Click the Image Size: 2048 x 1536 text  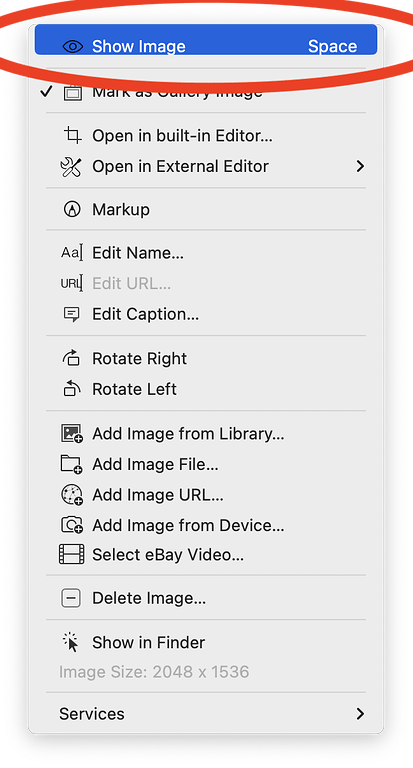154,672
